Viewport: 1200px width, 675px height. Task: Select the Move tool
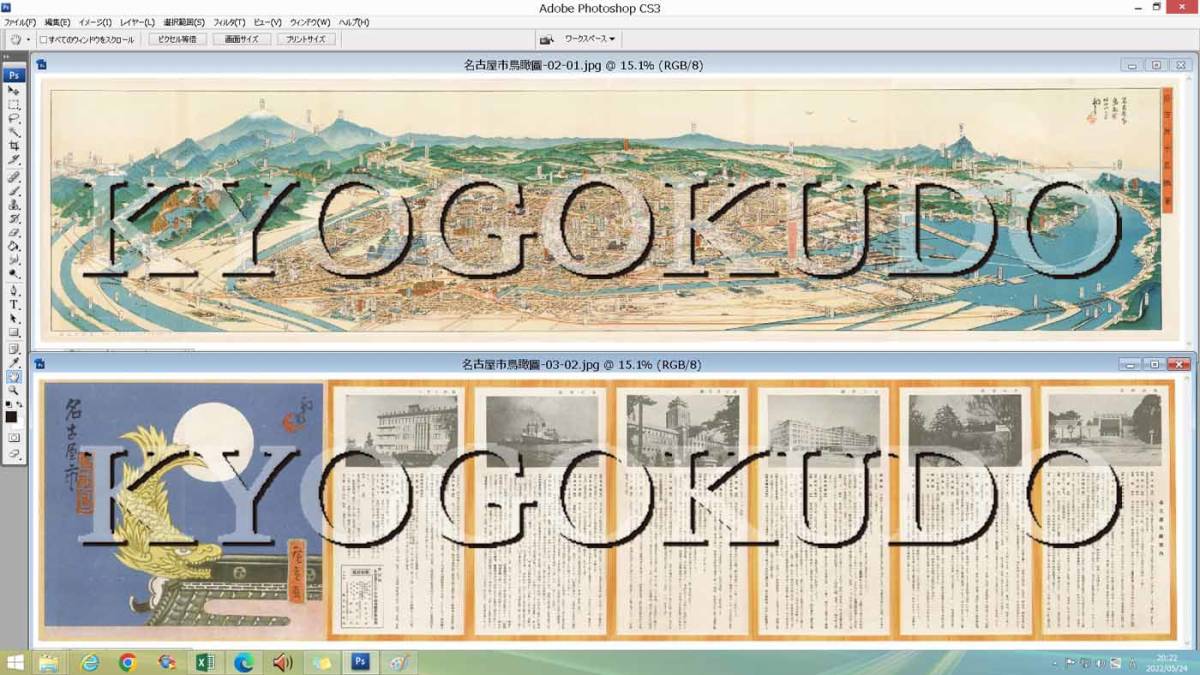coord(14,89)
